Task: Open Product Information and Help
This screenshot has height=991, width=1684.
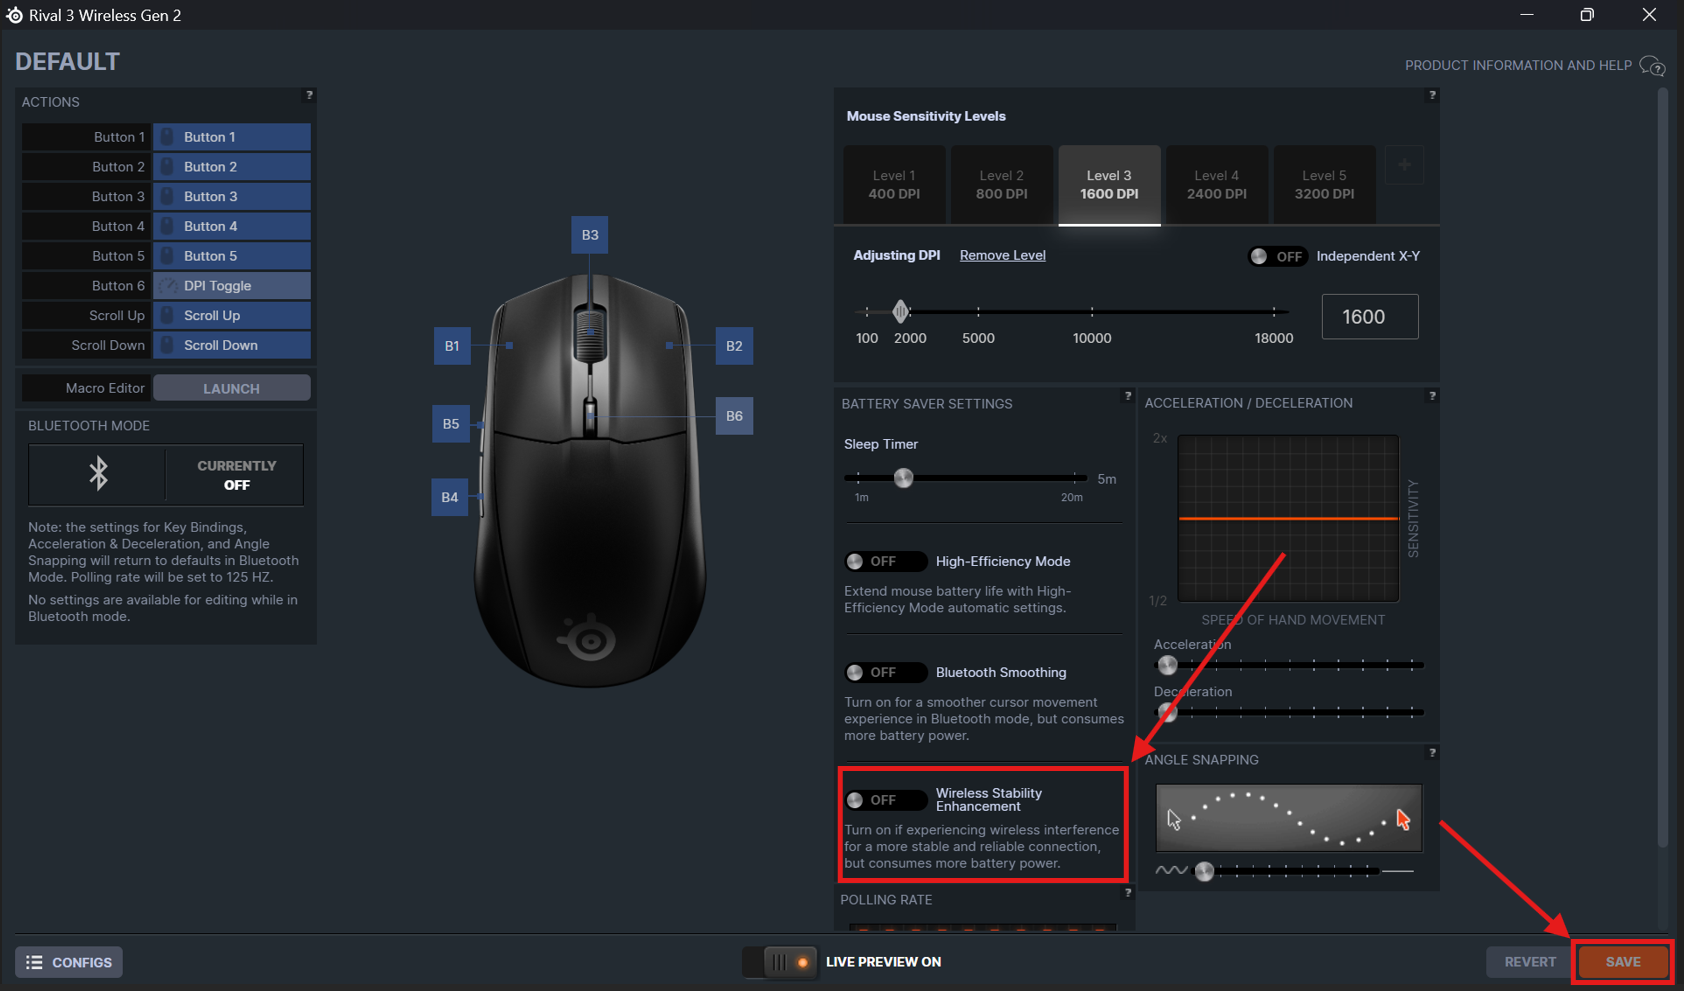Action: point(1518,66)
